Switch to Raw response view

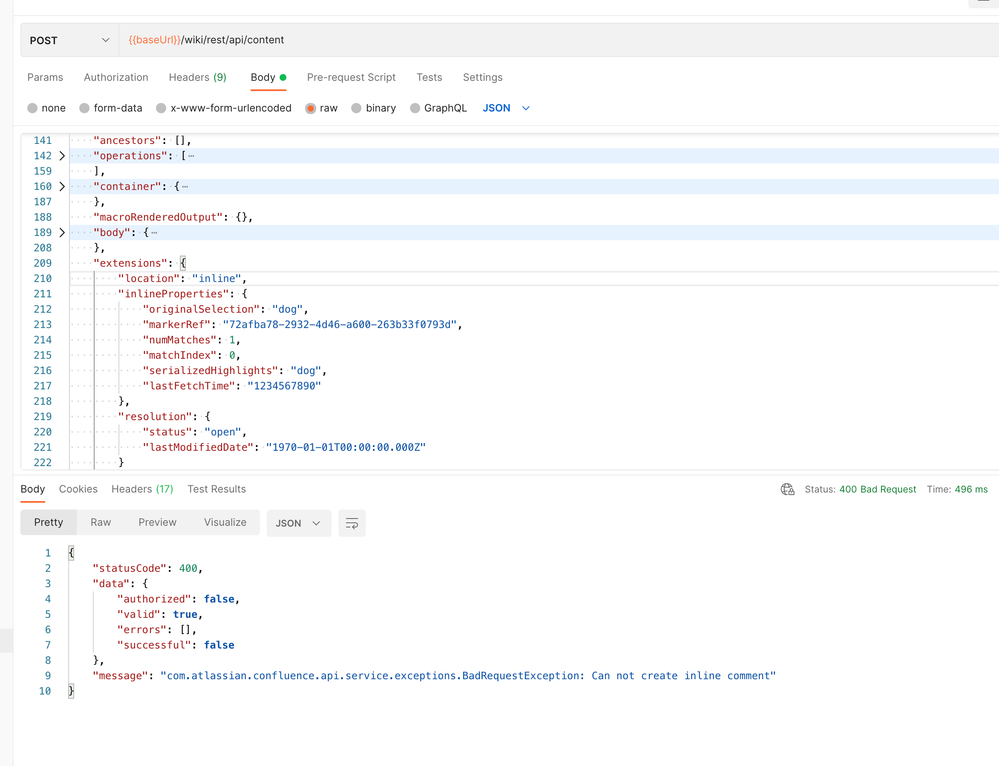(x=101, y=523)
